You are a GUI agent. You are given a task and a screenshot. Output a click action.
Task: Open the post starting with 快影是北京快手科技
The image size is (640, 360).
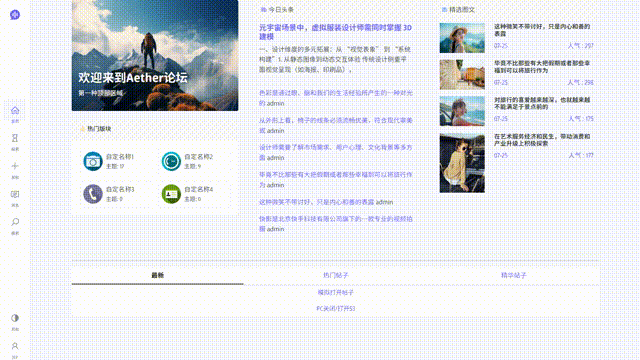tap(336, 224)
